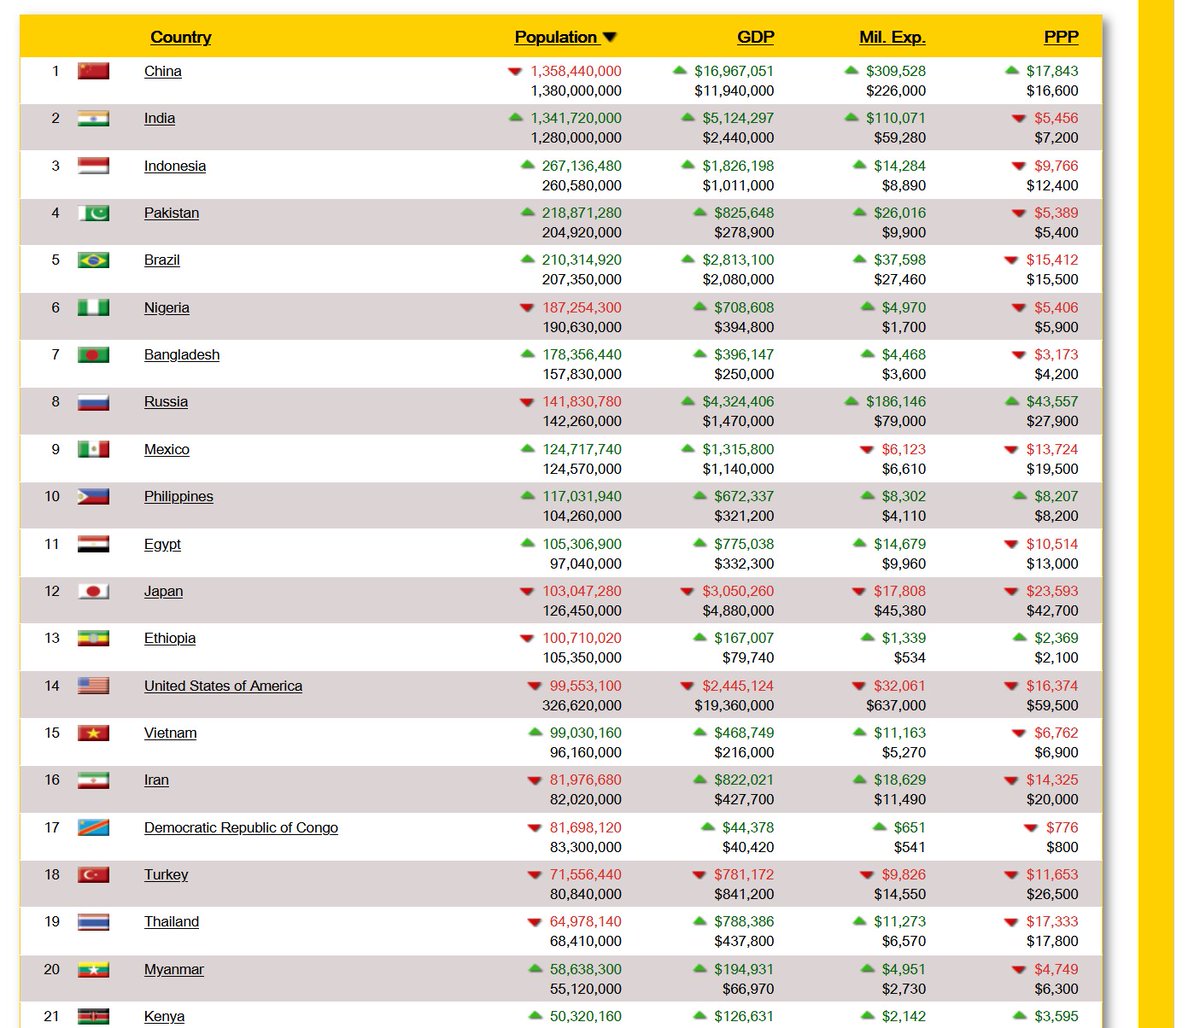Viewport: 1200px width, 1028px height.
Task: Select Japan PPP value $23,593
Action: click(x=1052, y=592)
